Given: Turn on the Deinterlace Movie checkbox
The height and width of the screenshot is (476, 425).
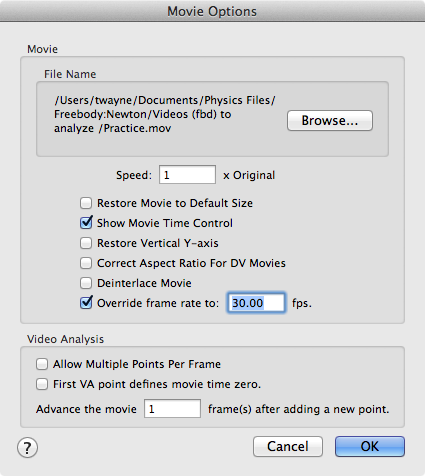Looking at the screenshot, I should click(86, 283).
